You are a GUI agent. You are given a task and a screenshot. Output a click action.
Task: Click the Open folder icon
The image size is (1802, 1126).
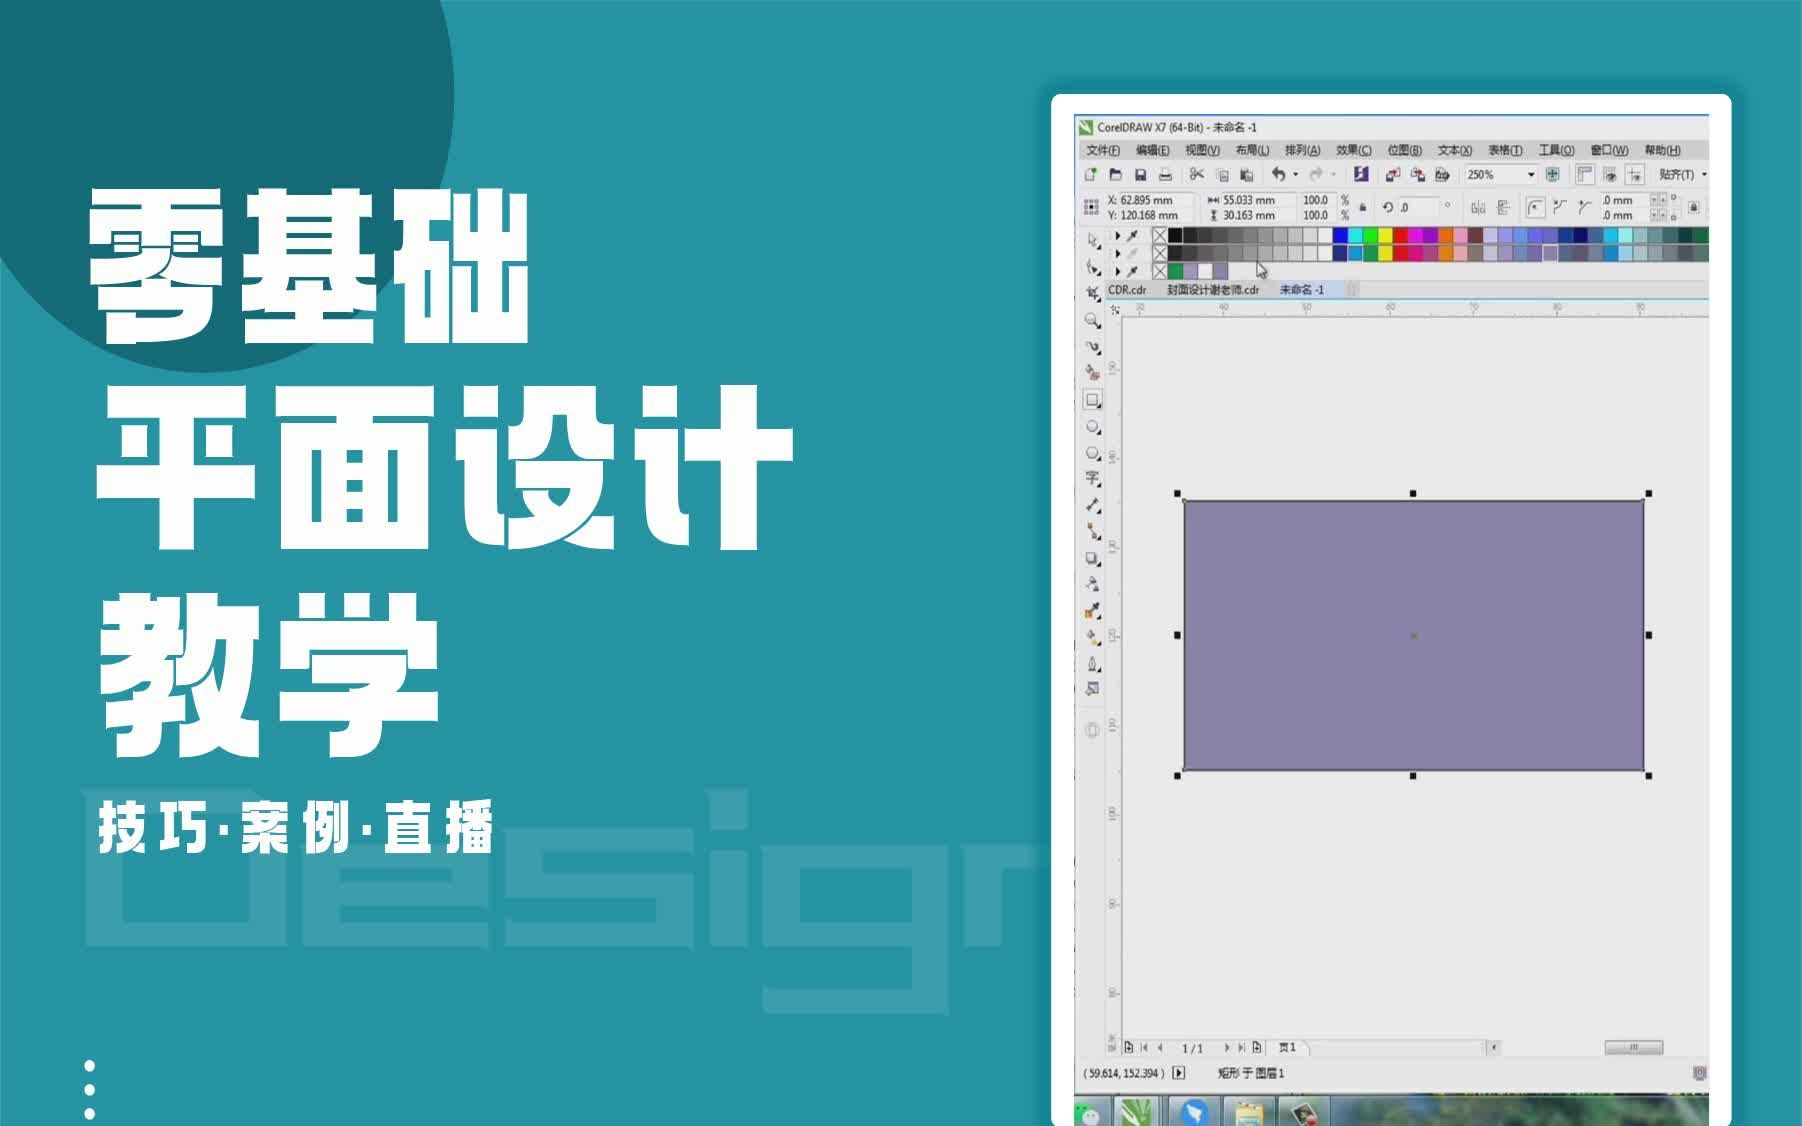(1115, 174)
